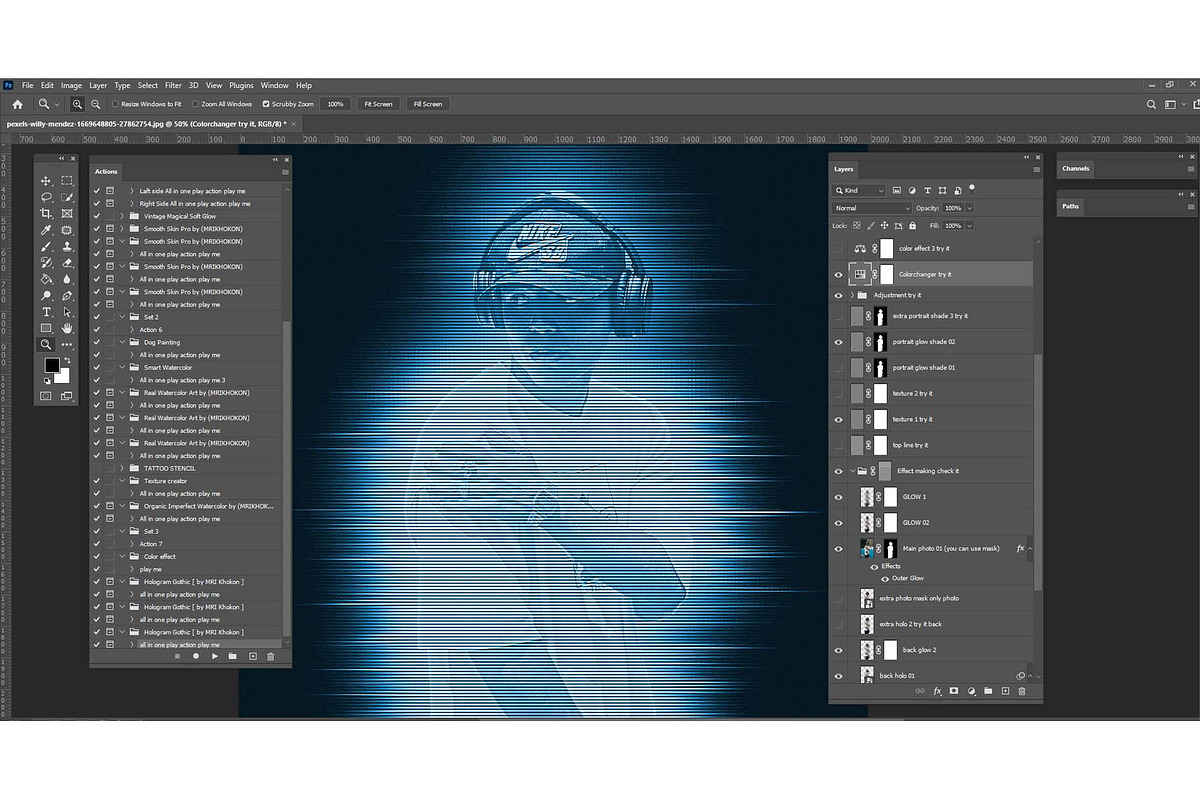Open the File menu
The image size is (1200, 800).
[x=27, y=85]
